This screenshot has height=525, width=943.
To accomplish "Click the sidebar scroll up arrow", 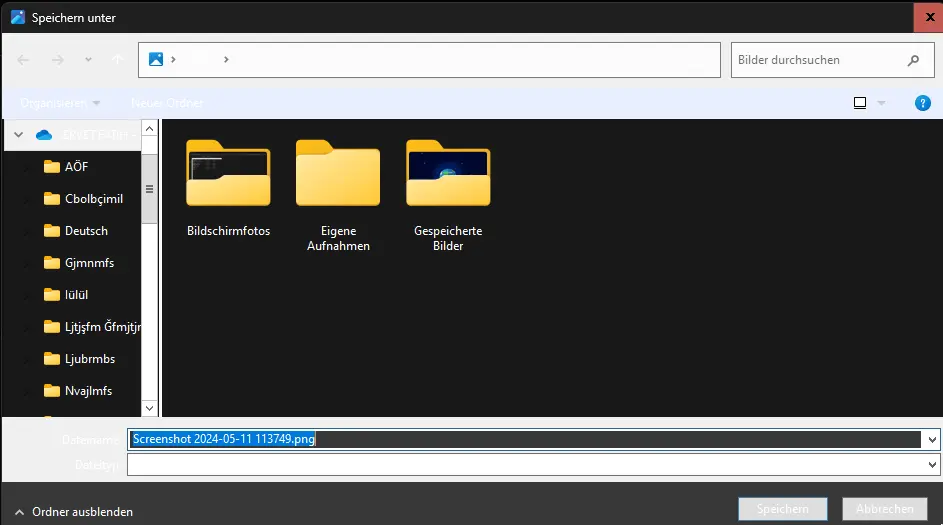I will 150,129.
